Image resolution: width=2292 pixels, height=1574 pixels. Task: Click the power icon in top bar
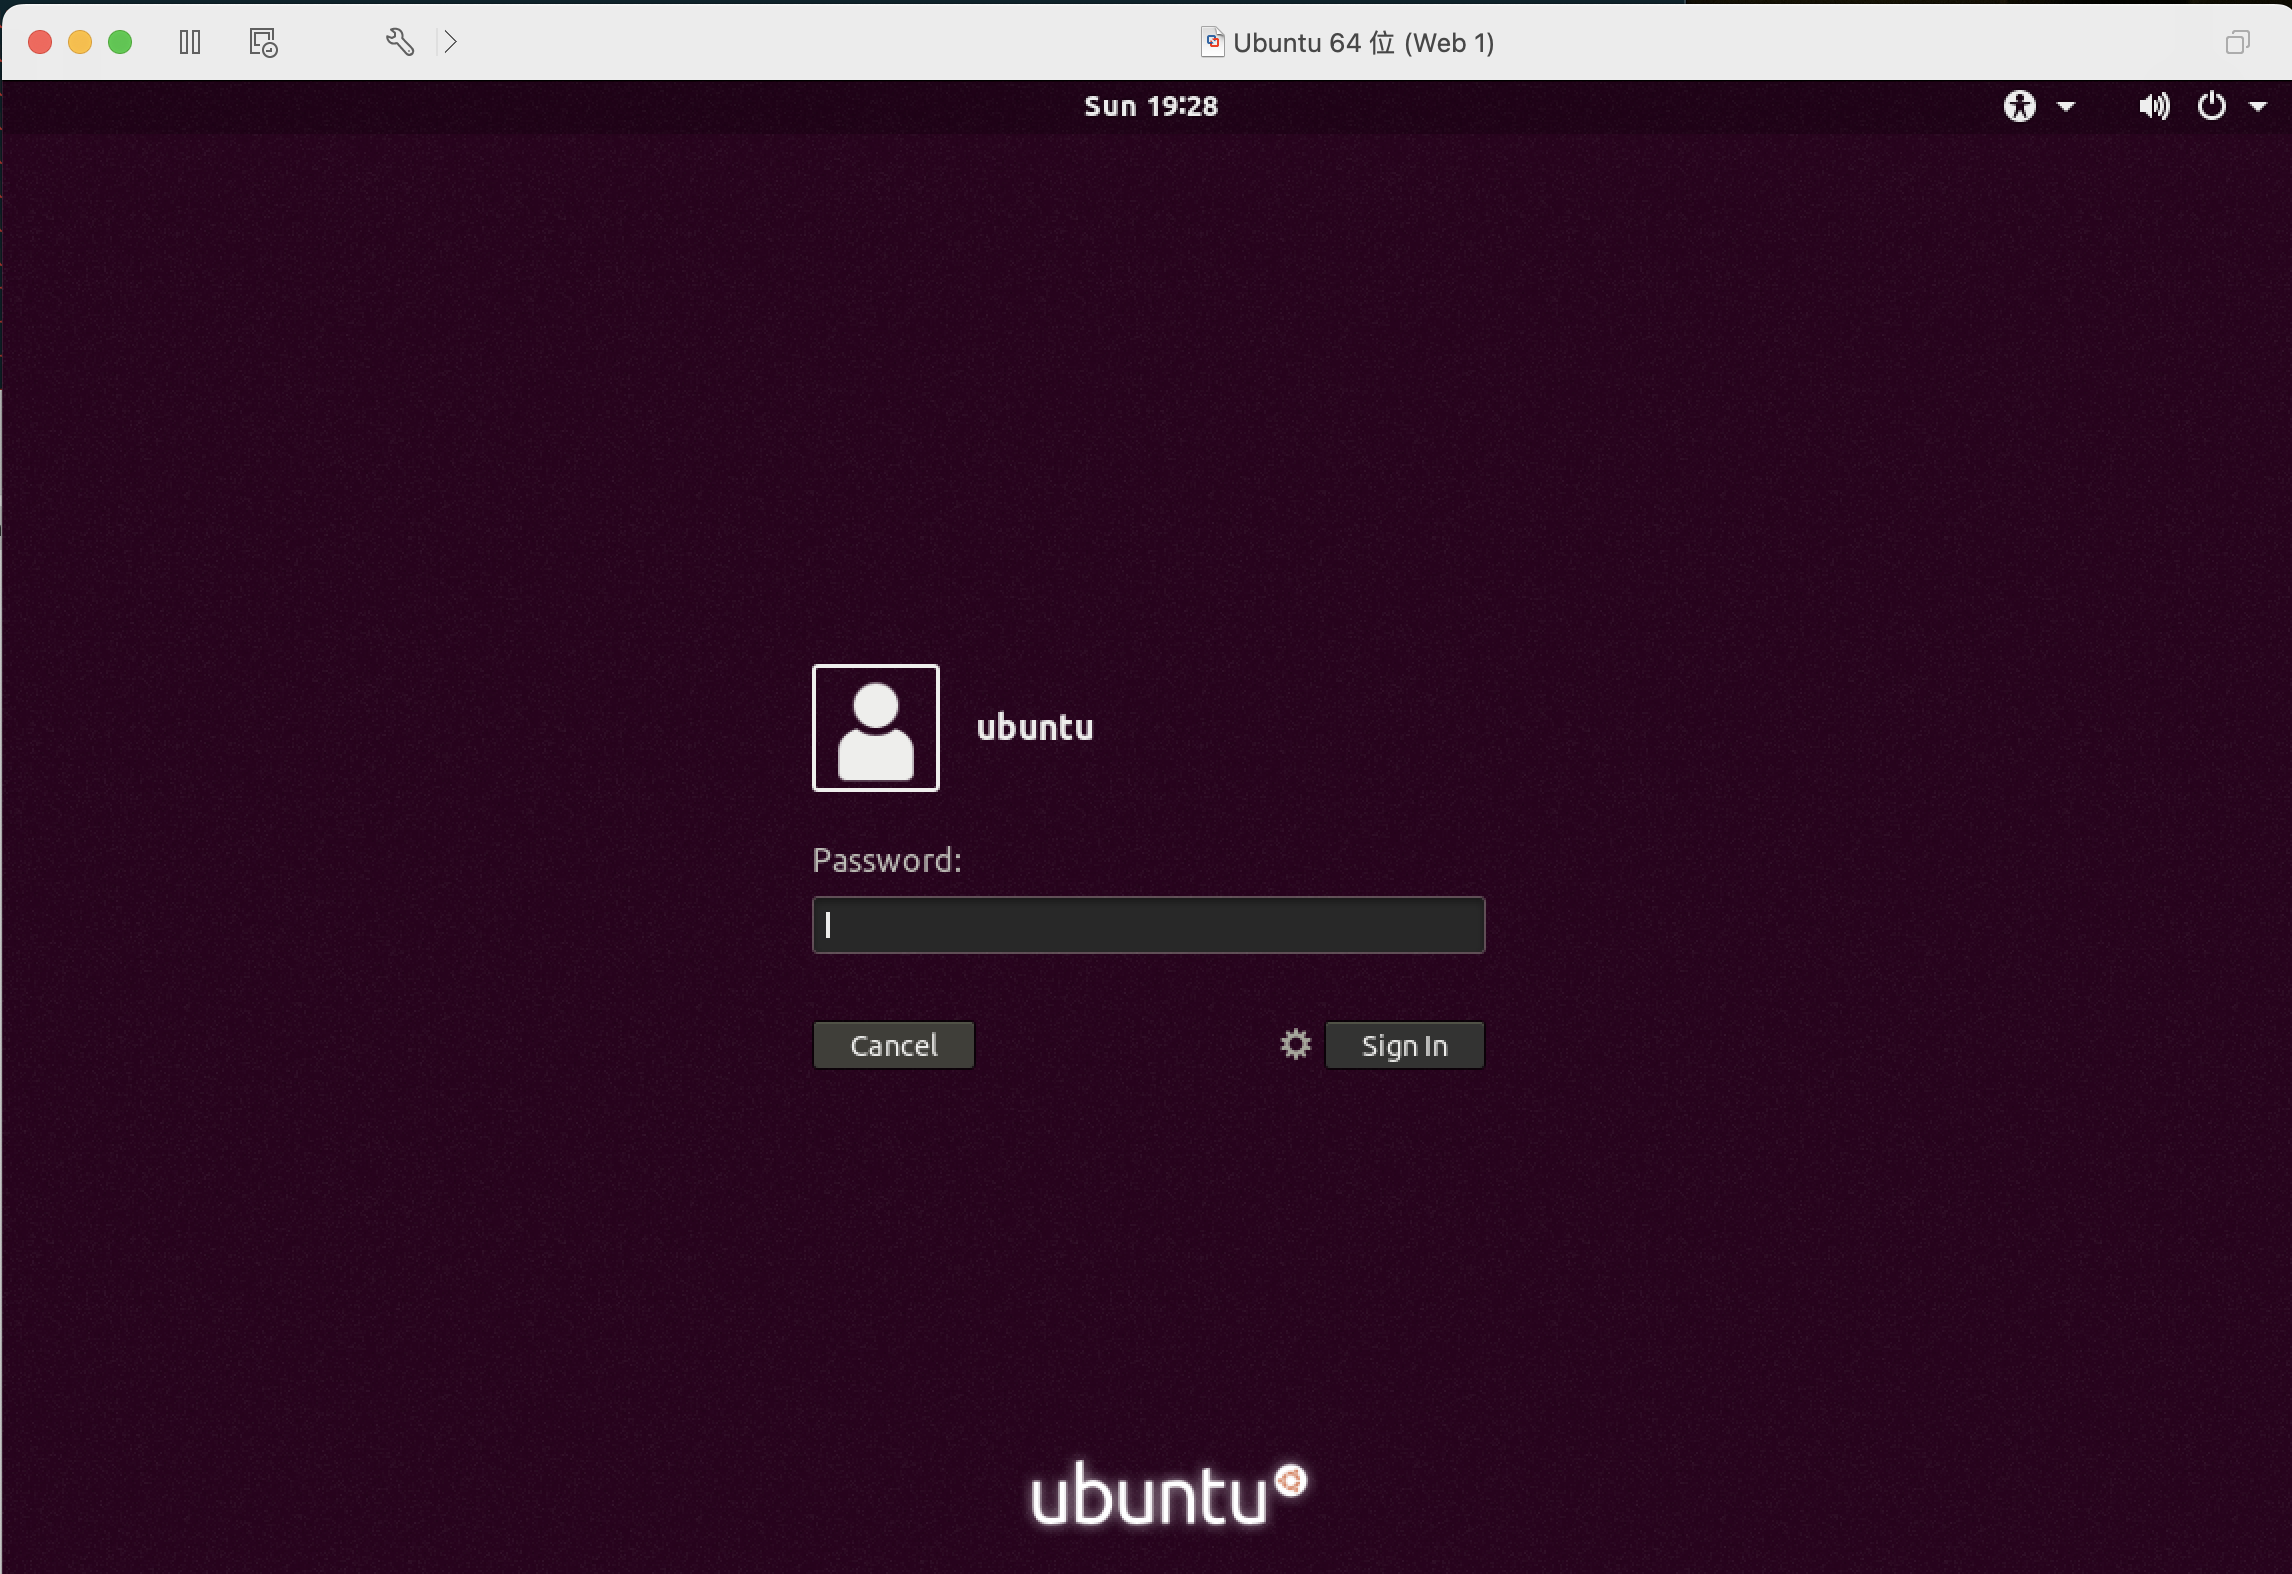[x=2211, y=106]
